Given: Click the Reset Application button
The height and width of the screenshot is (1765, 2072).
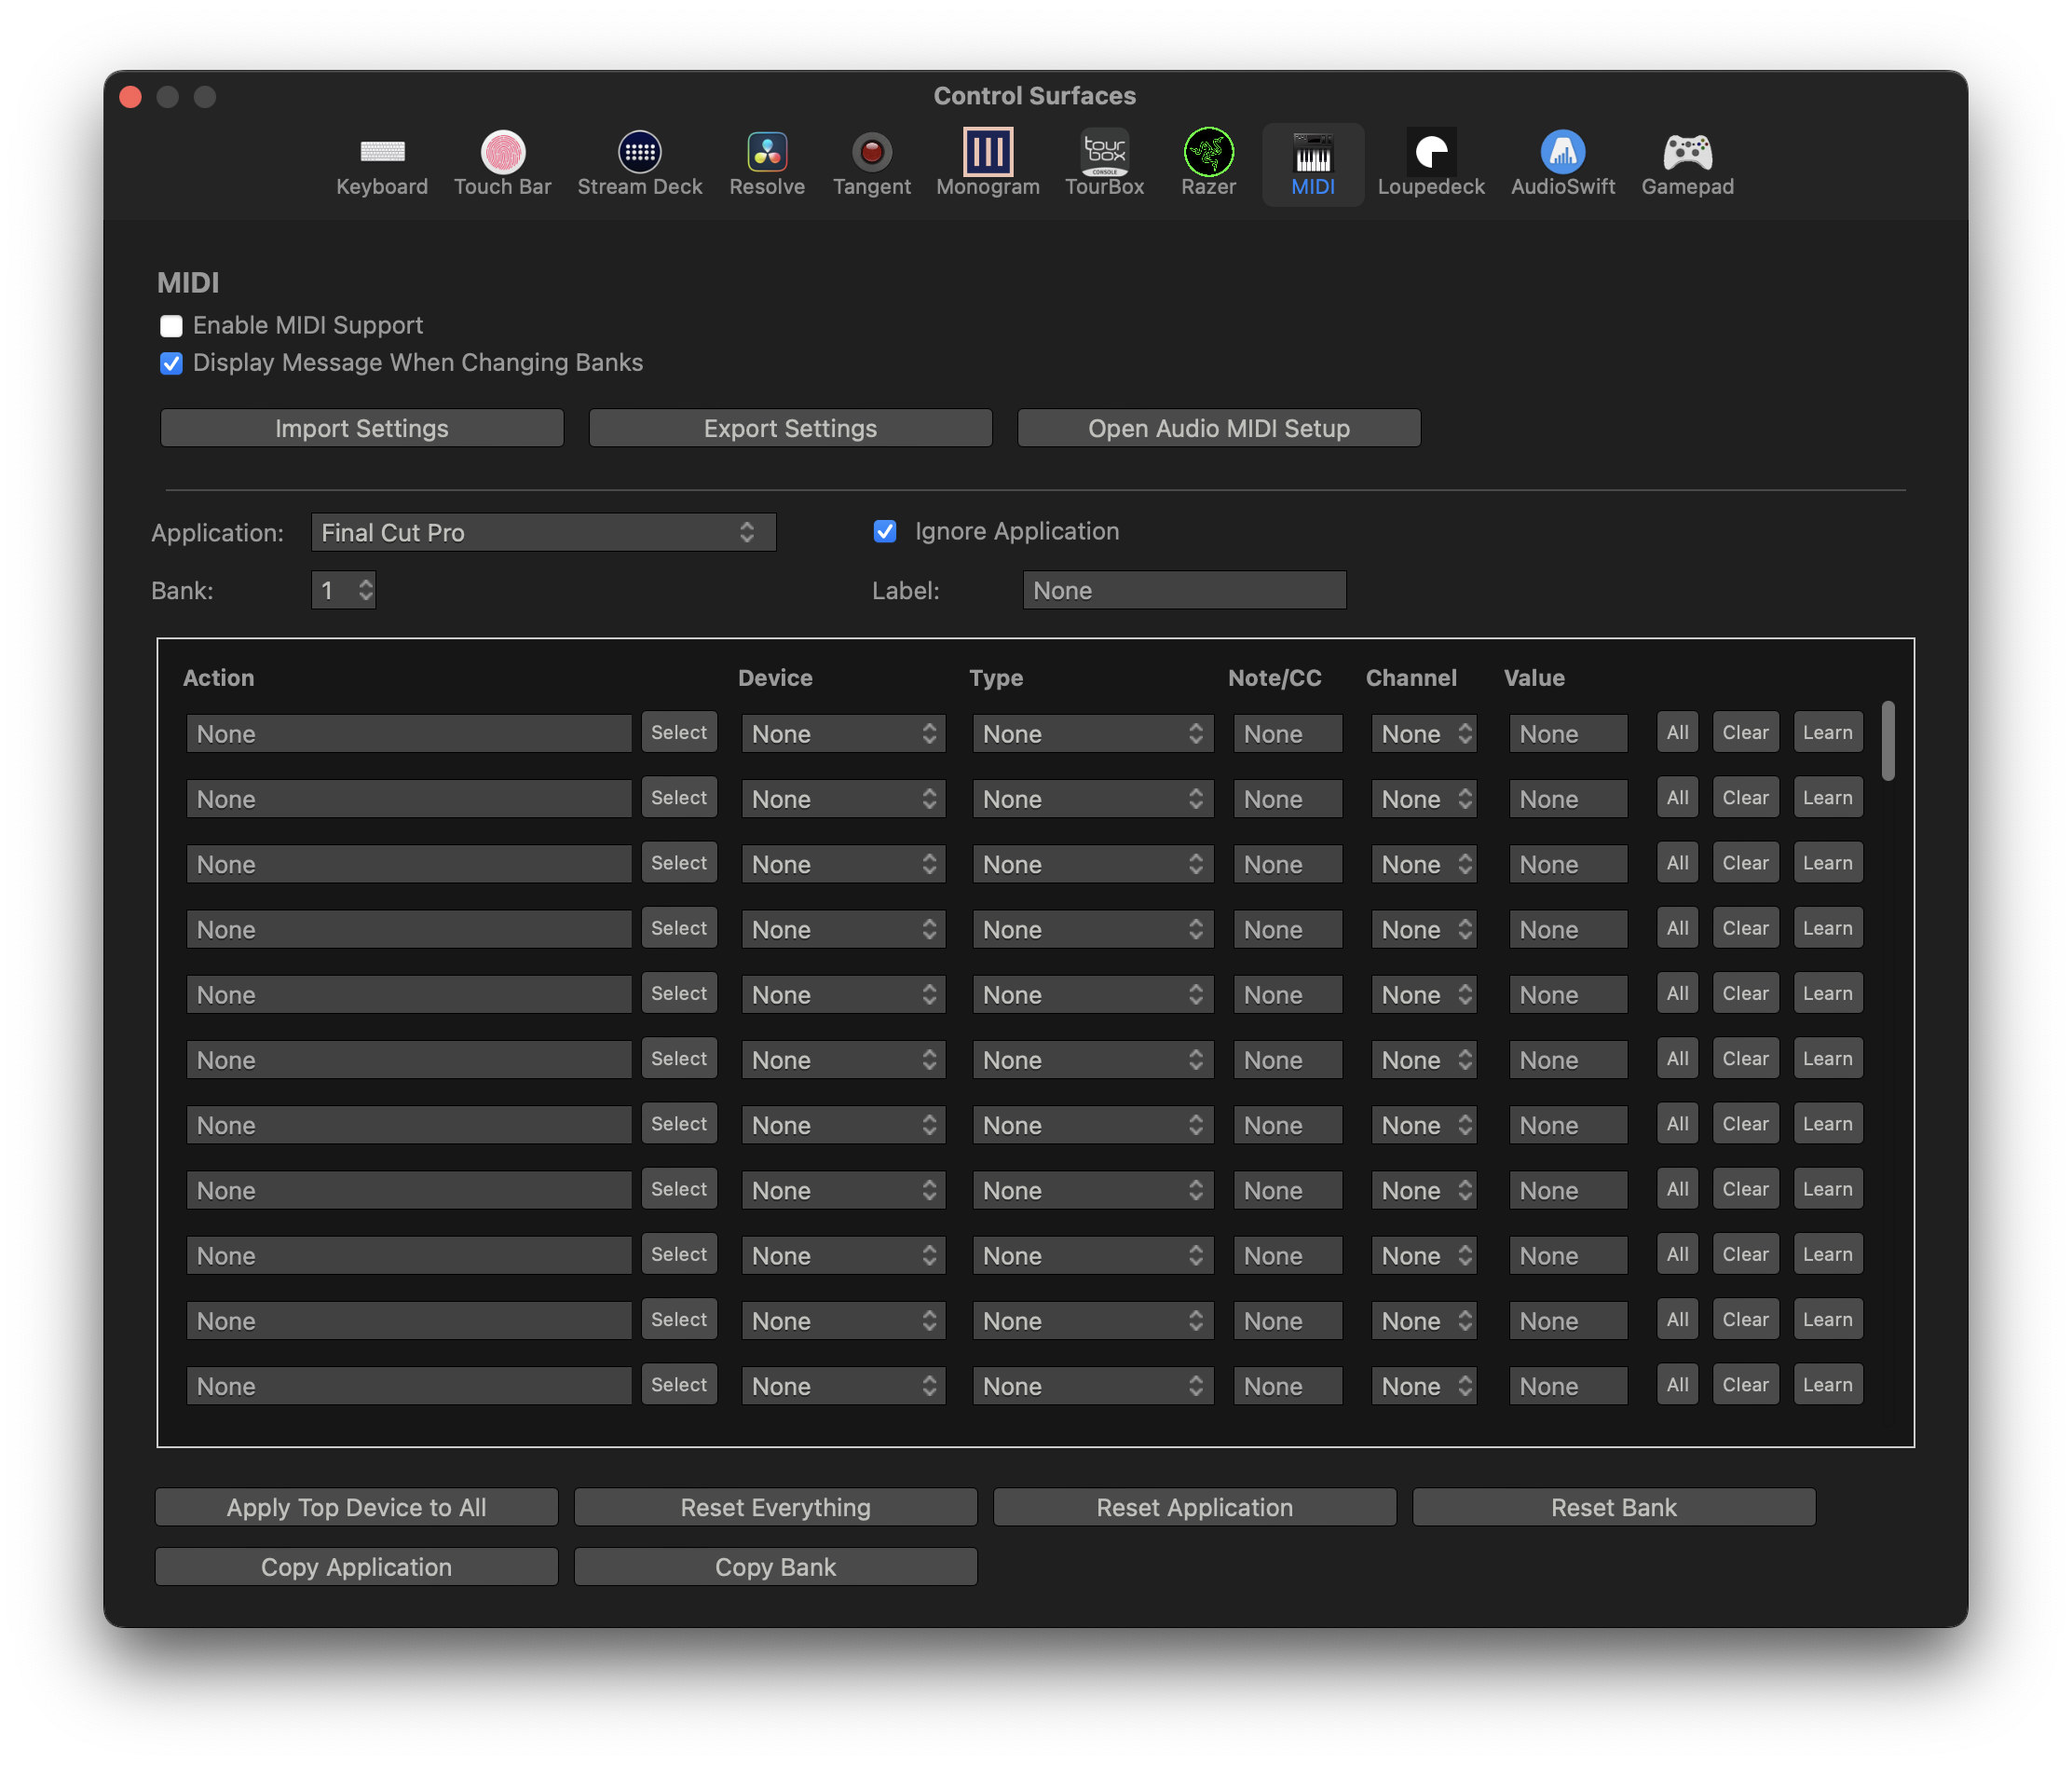Looking at the screenshot, I should click(x=1194, y=1507).
